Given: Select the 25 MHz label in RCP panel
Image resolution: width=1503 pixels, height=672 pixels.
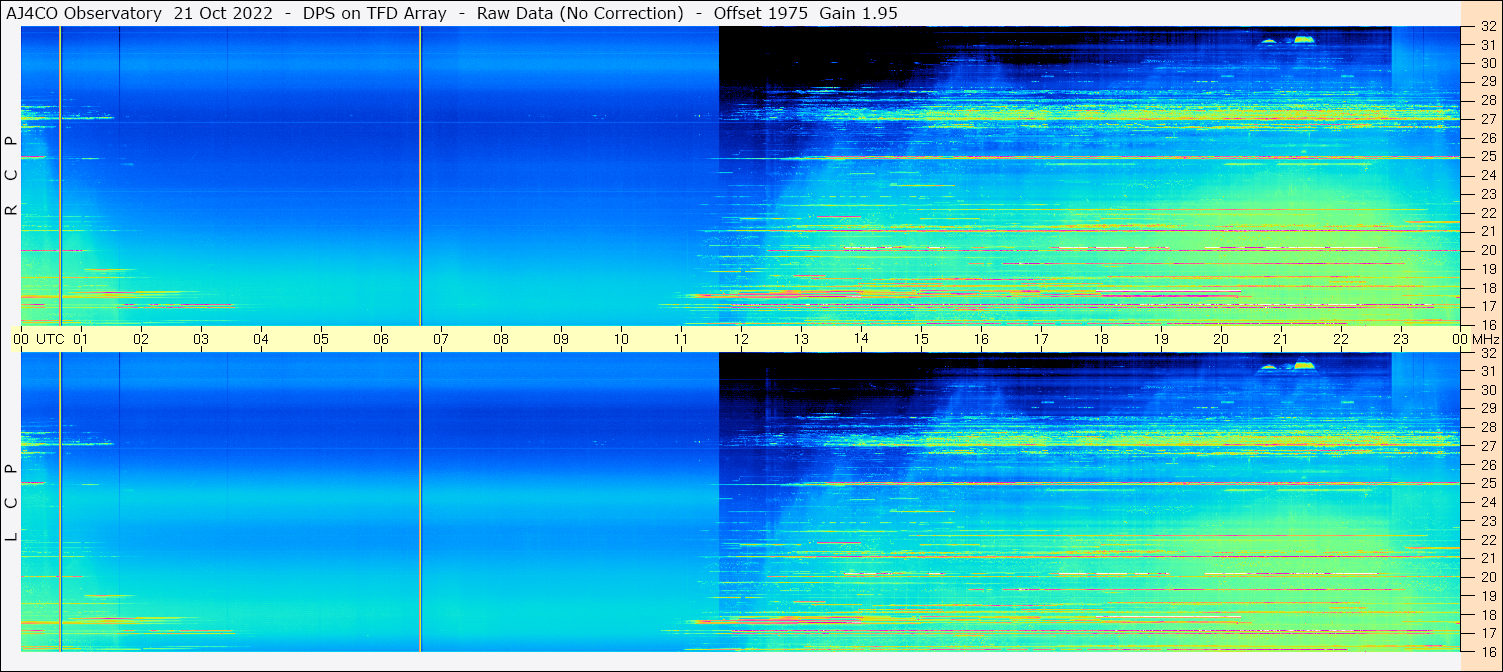Looking at the screenshot, I should click(x=1488, y=157).
